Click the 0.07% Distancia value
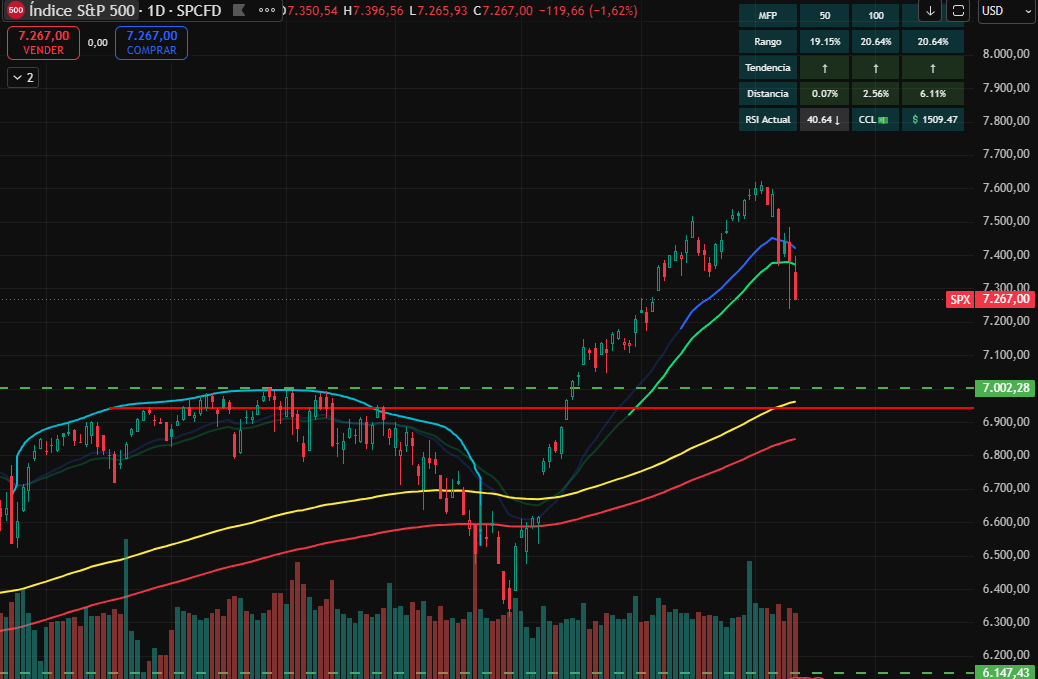This screenshot has height=679, width=1038. tap(824, 93)
